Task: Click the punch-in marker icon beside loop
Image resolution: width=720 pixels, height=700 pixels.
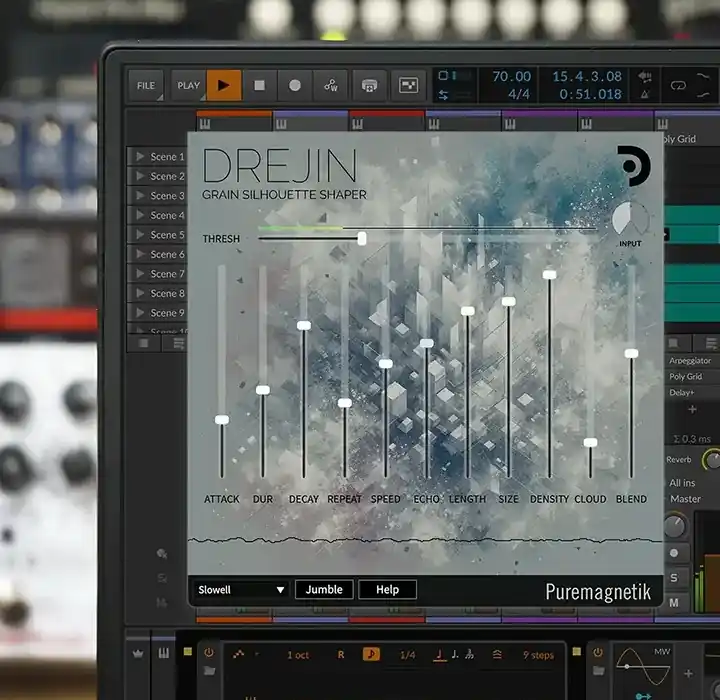Action: coord(703,76)
